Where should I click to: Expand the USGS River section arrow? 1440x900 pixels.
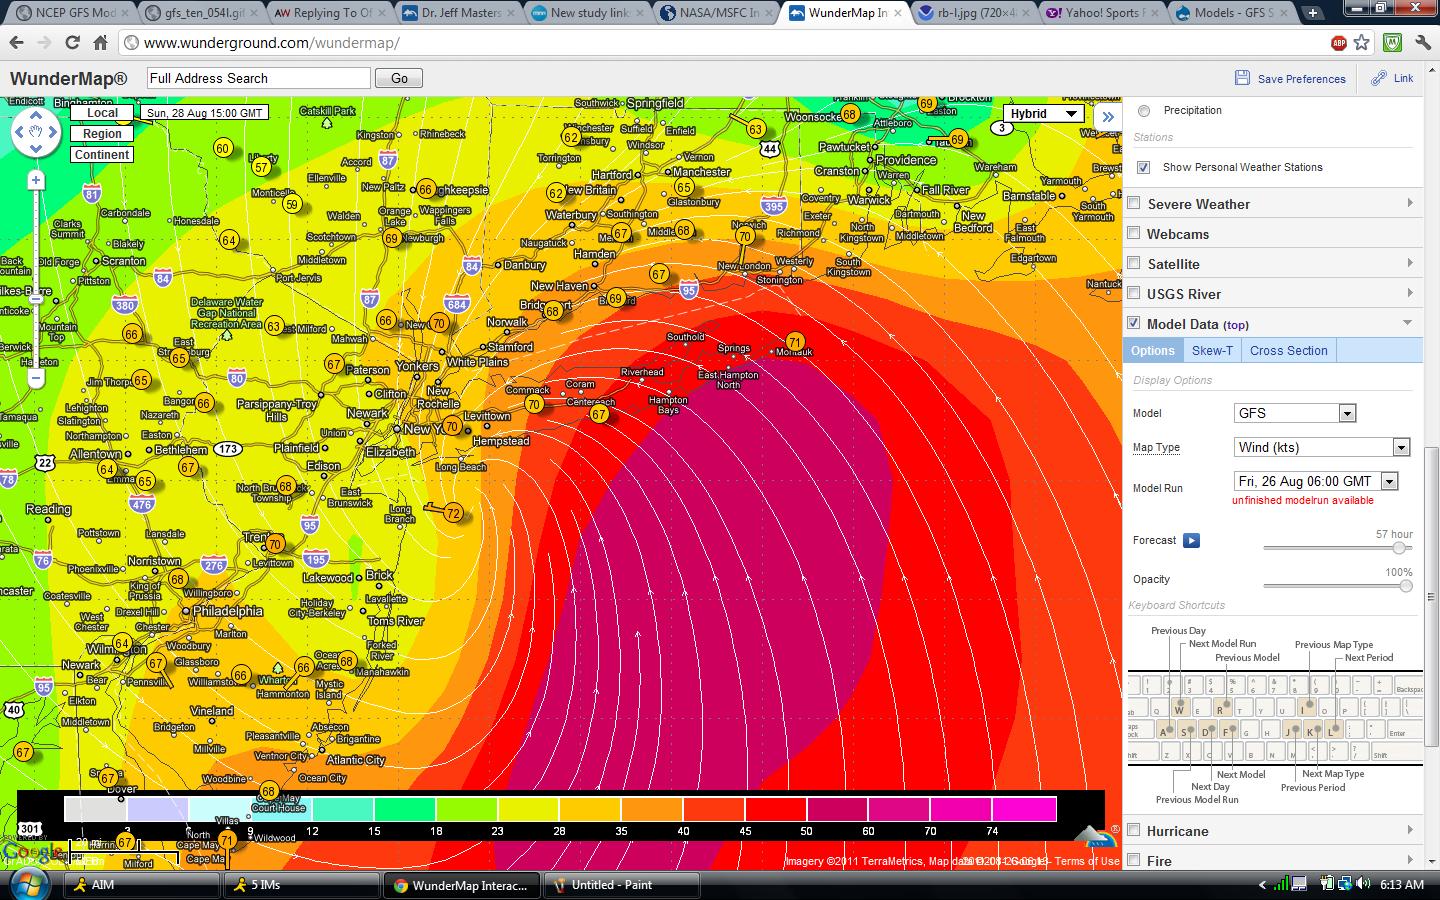point(1410,293)
